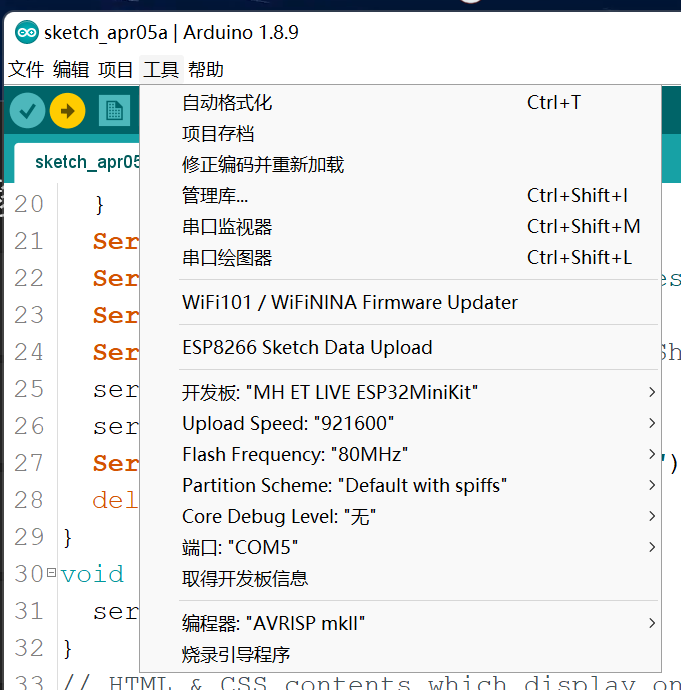This screenshot has width=681, height=690.
Task: Click the Ser text on line 21
Action: pyautogui.click(x=116, y=242)
